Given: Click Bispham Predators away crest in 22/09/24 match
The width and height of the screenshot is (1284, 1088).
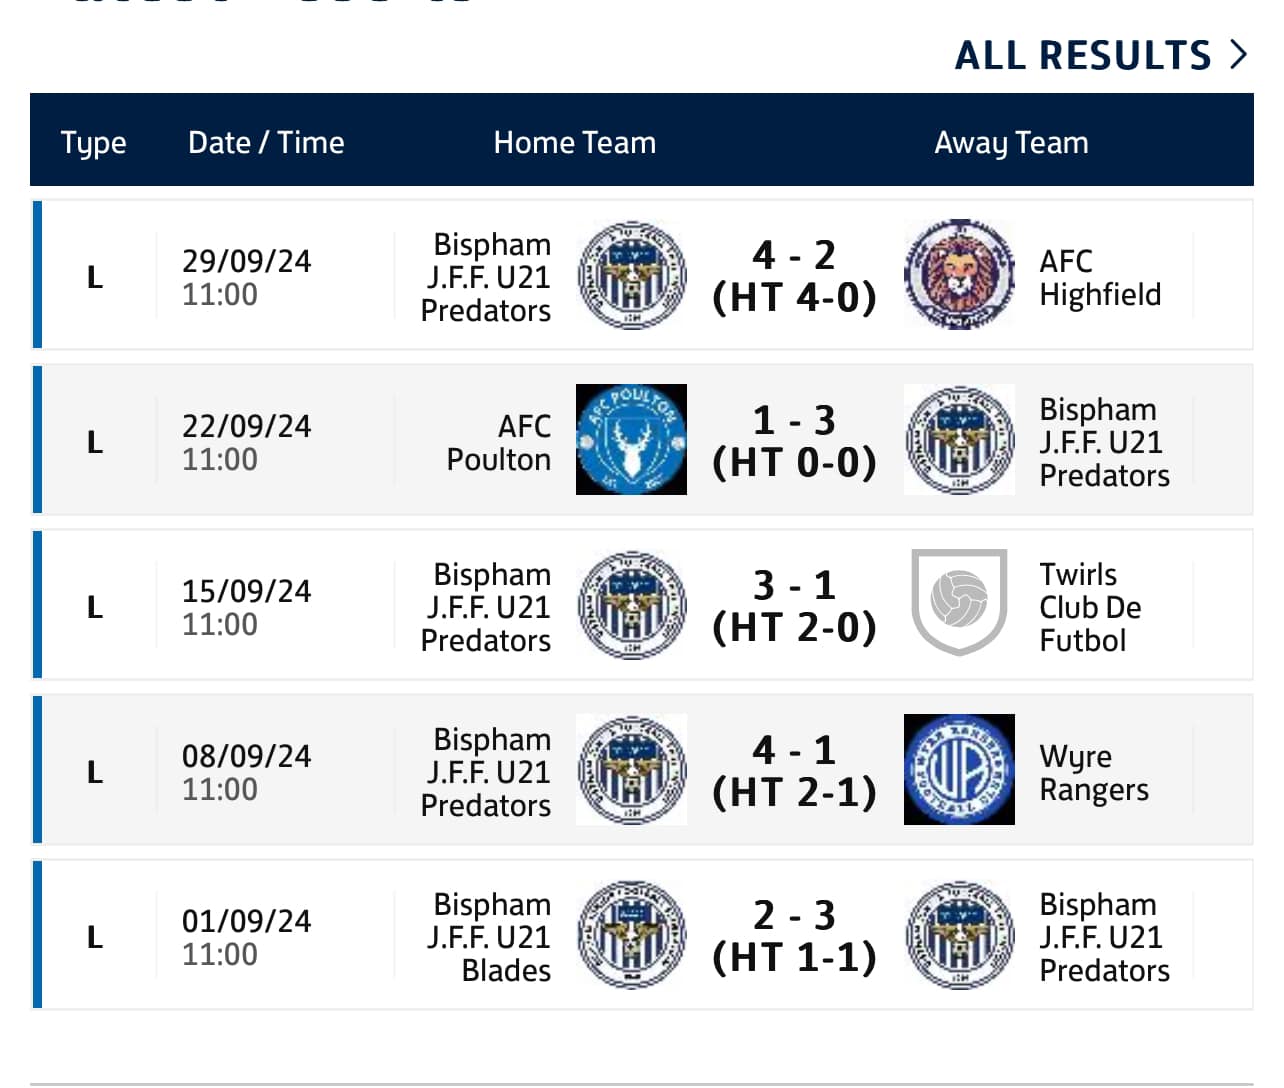Looking at the screenshot, I should (x=959, y=440).
